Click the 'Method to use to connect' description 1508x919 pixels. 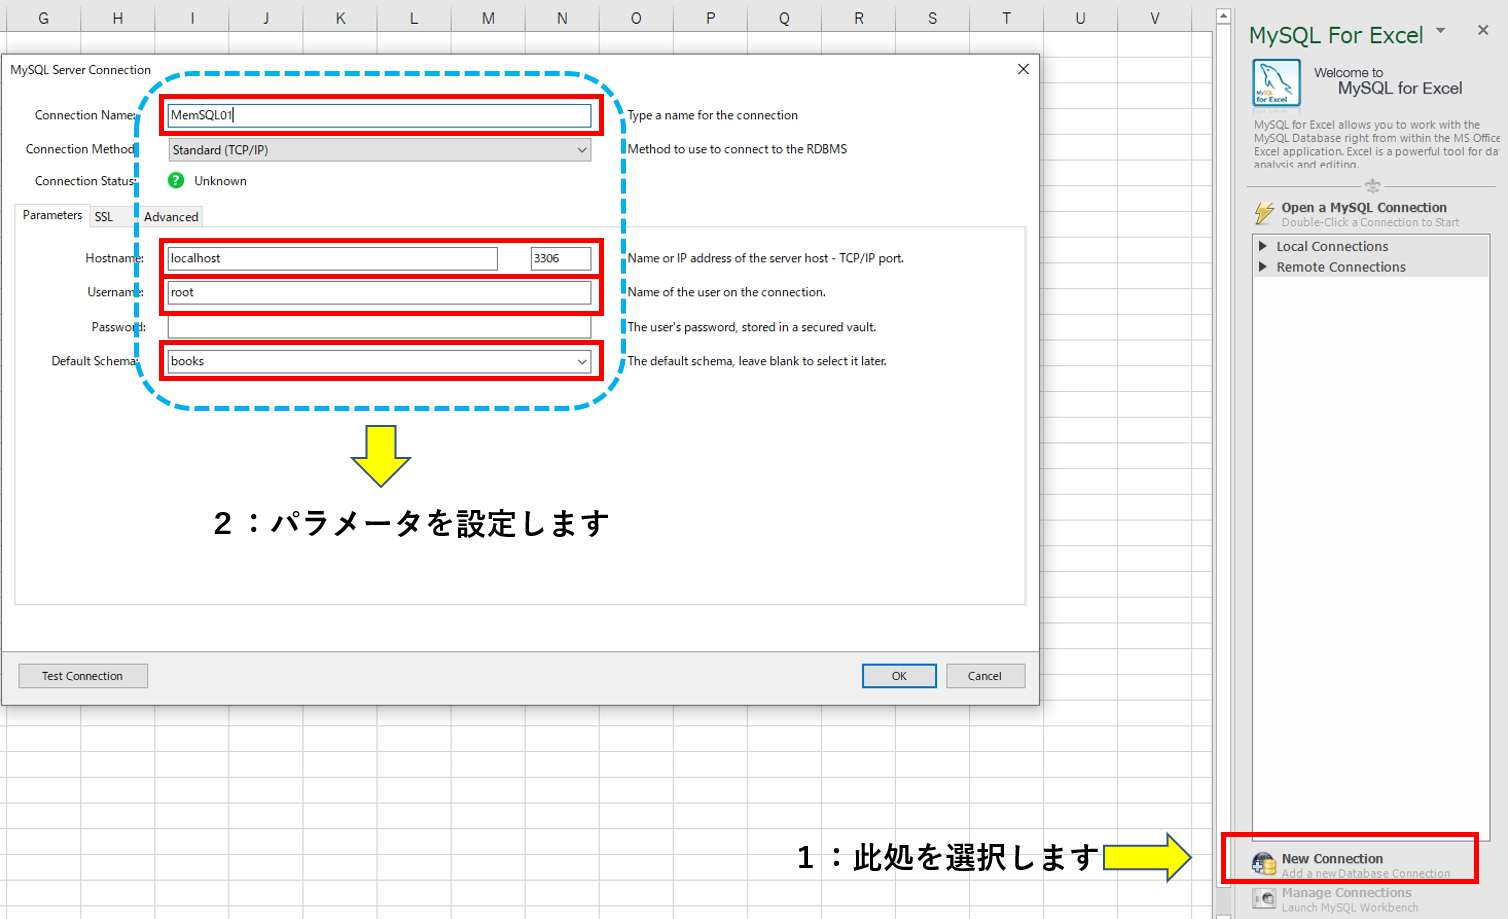pos(737,149)
